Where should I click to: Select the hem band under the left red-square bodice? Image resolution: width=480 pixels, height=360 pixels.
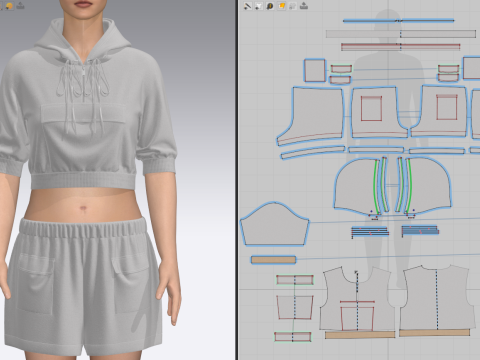click(x=376, y=150)
